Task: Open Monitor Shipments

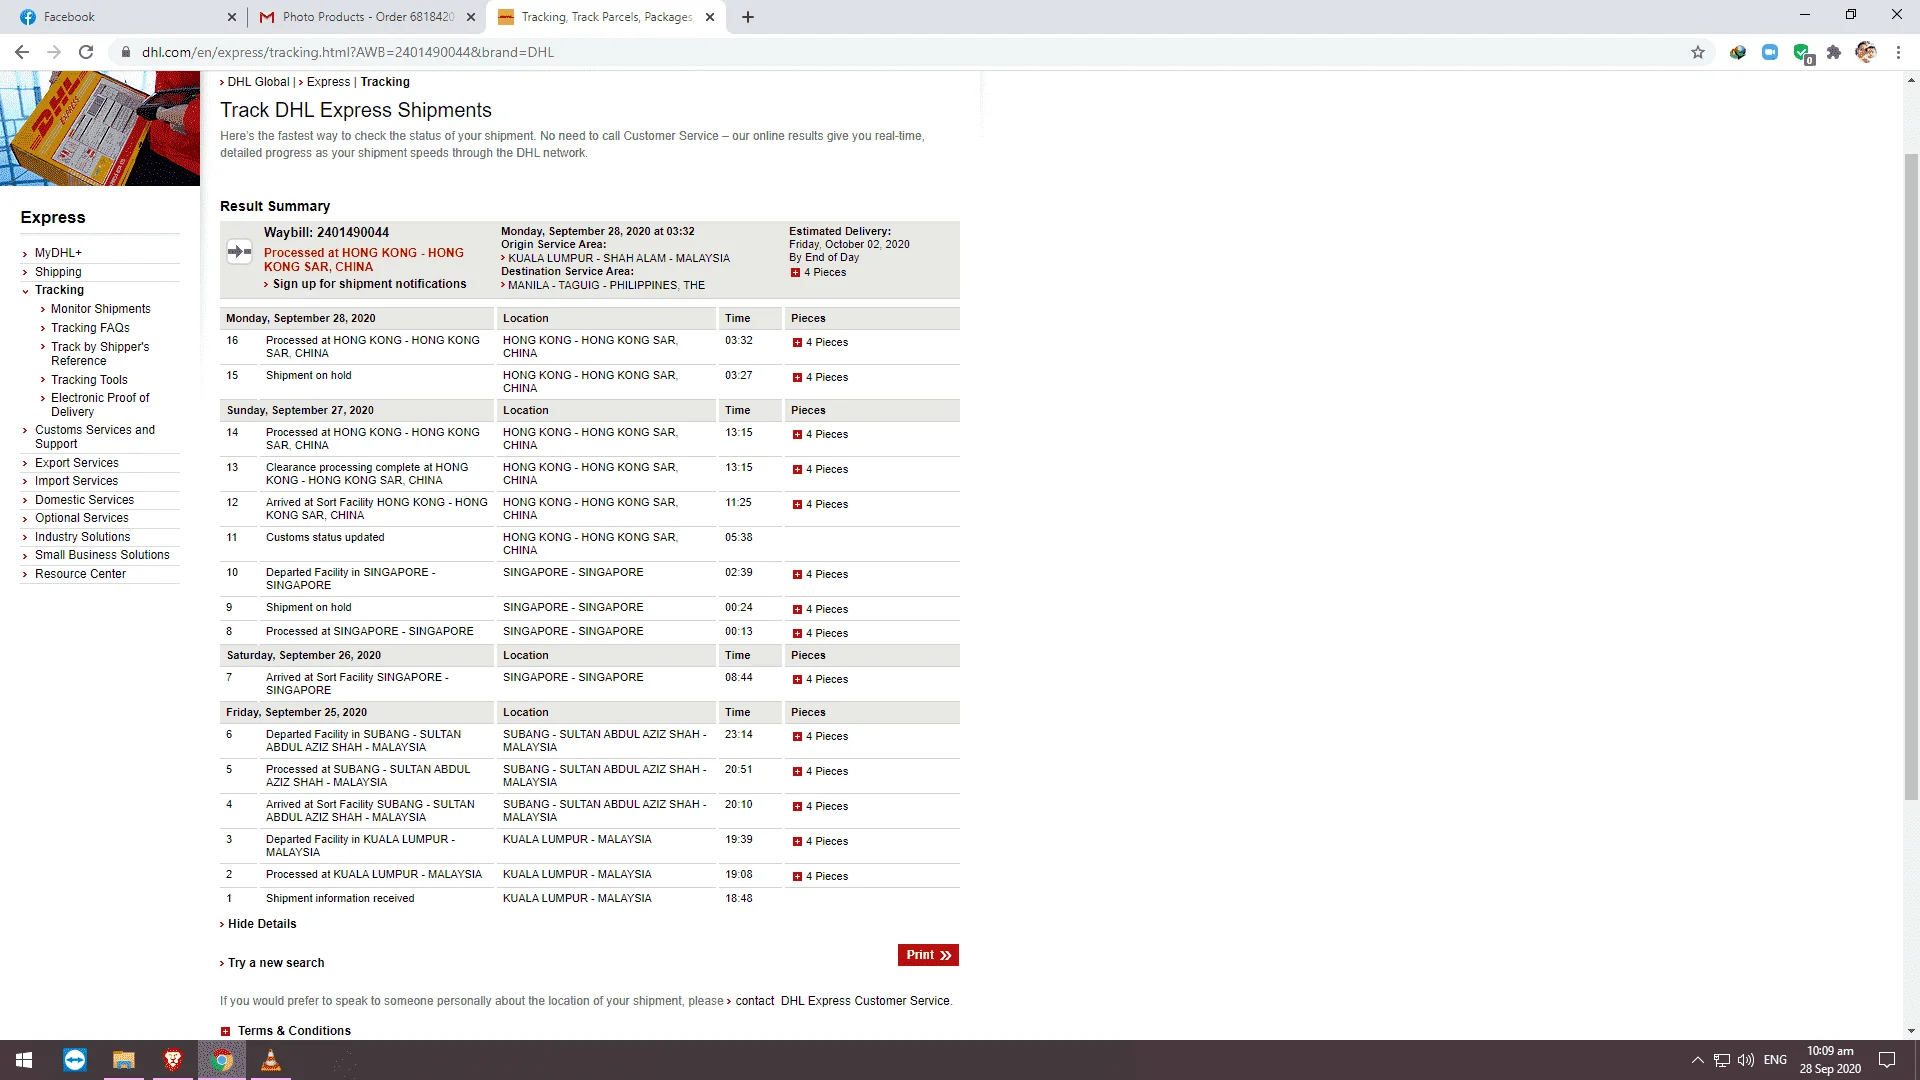Action: (x=101, y=309)
